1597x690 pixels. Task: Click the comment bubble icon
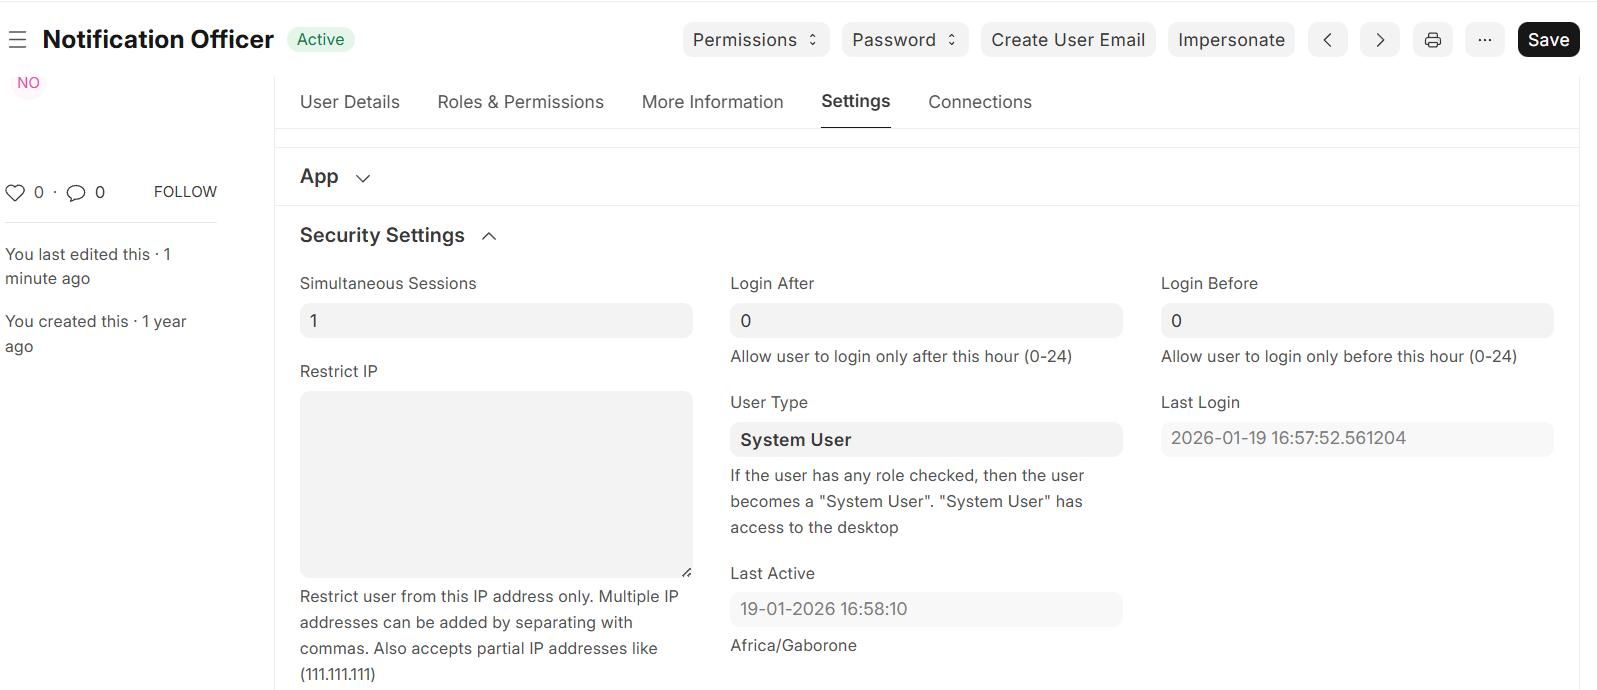click(76, 193)
